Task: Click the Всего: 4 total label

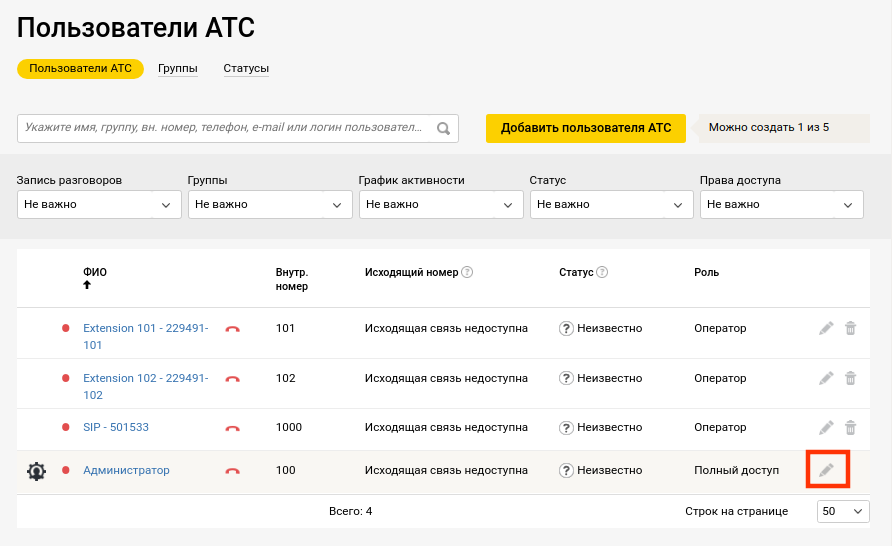Action: tap(350, 511)
